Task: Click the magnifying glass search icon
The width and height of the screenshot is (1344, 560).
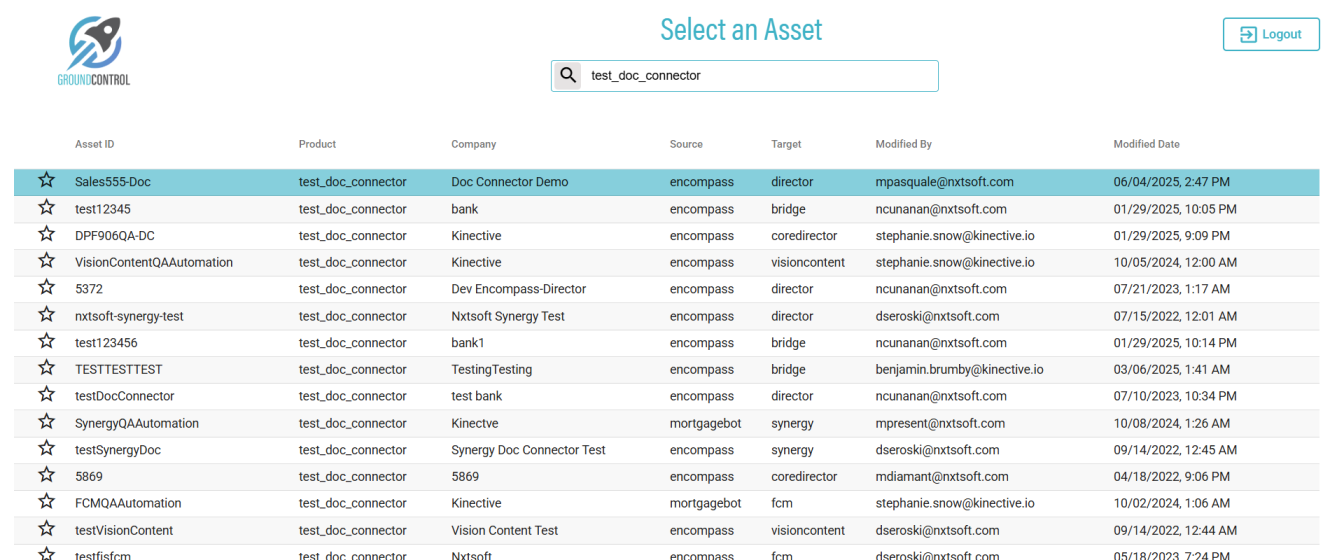Action: pyautogui.click(x=568, y=75)
